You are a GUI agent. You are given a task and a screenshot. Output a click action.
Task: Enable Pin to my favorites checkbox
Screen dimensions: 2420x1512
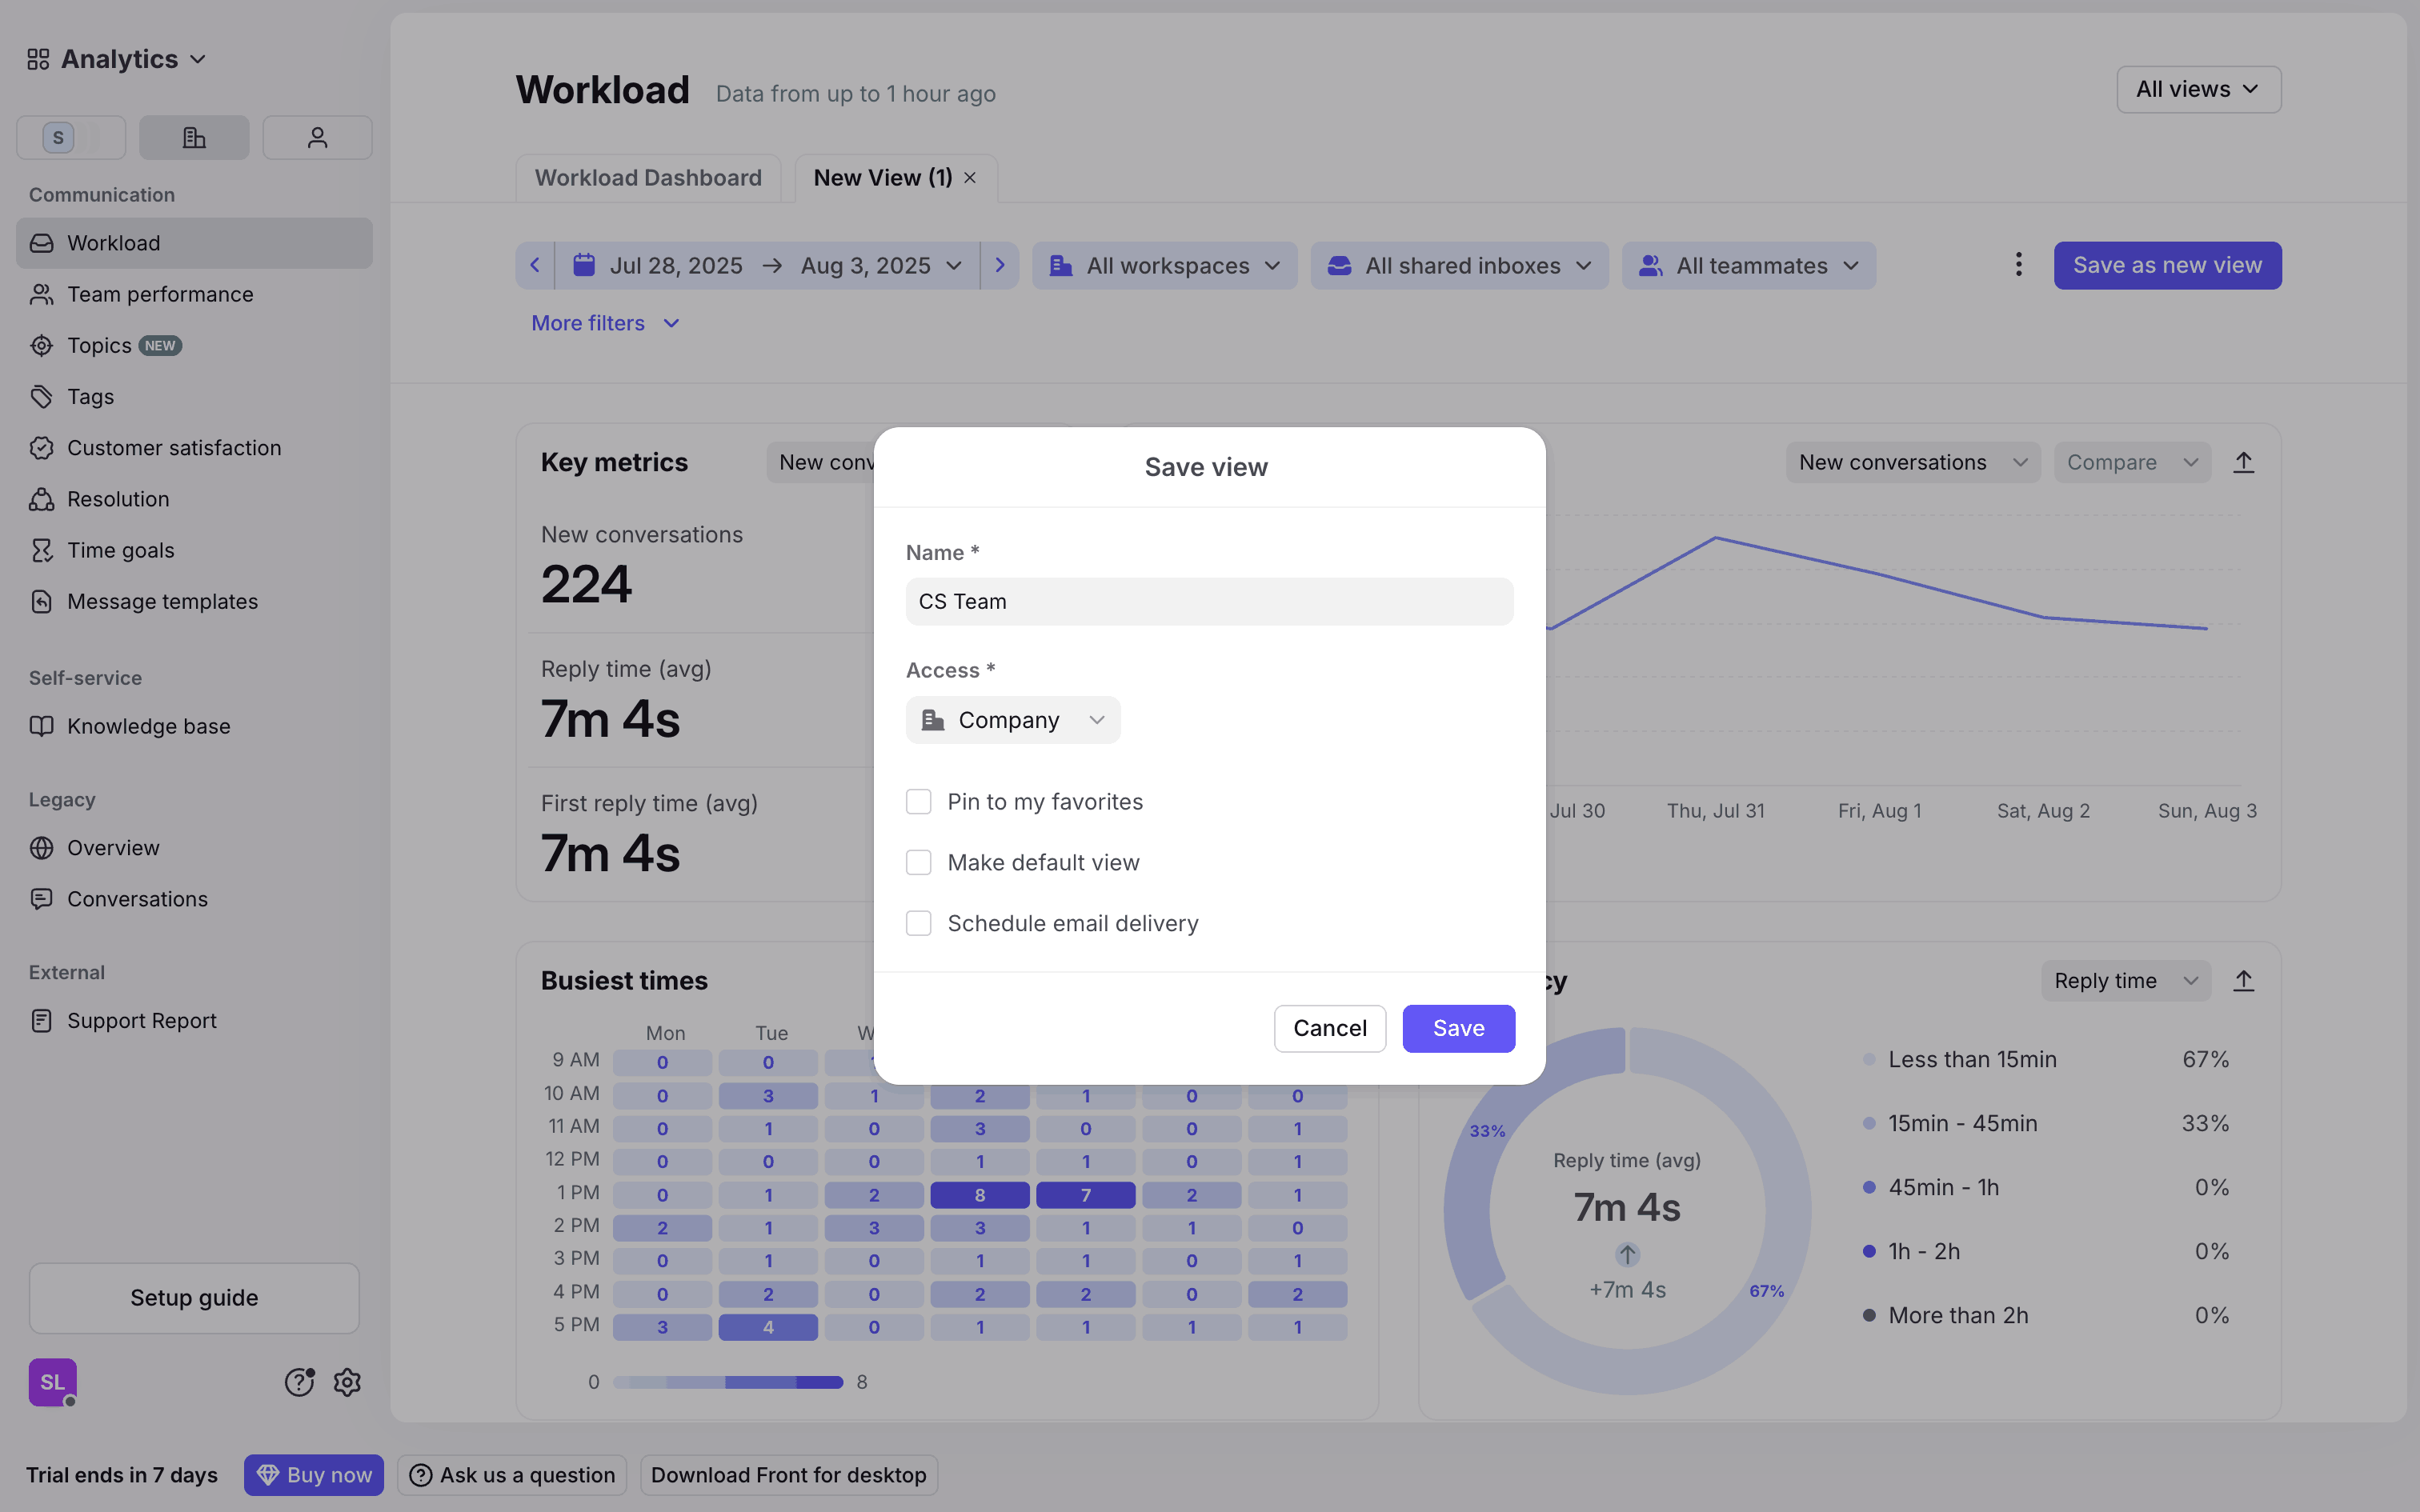pos(918,802)
